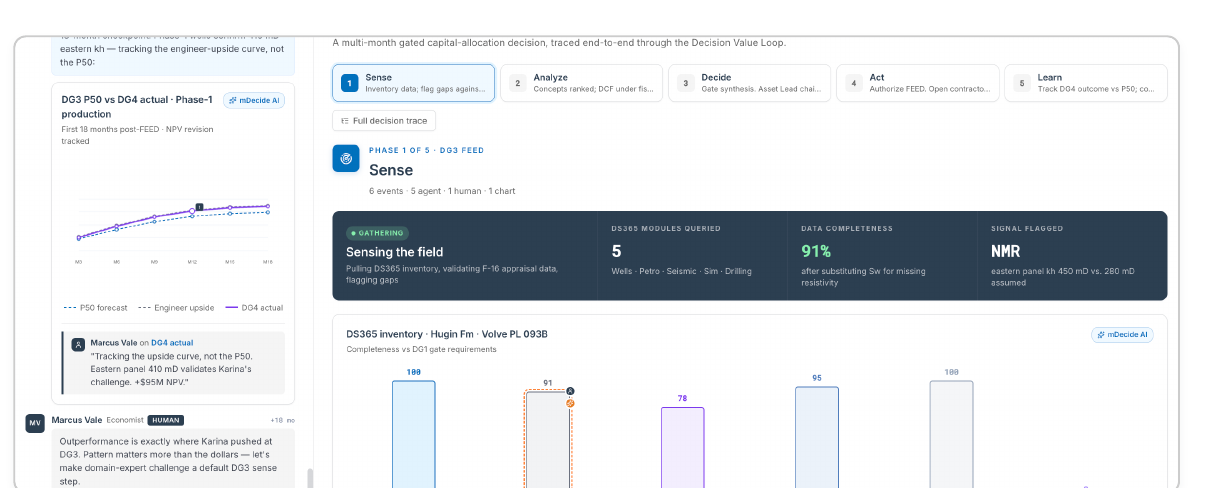Screen dimensions: 1213x488
Task: Click the DS365 modules queried value 5
Action: tap(616, 251)
